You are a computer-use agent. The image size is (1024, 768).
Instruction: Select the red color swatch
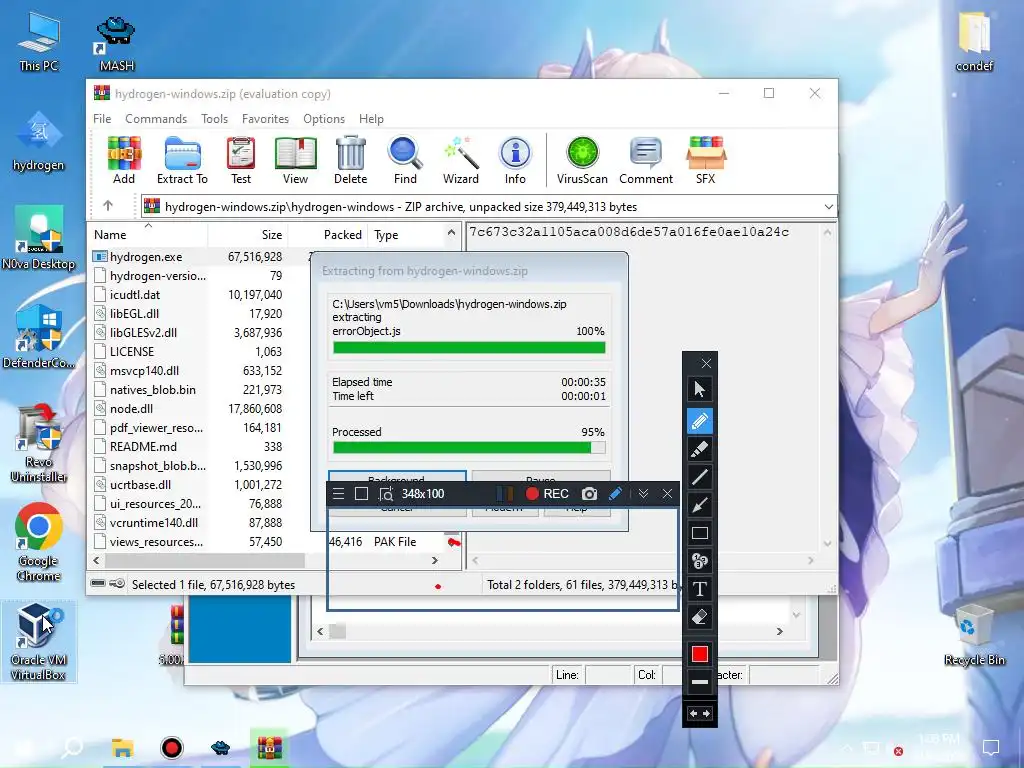click(x=699, y=654)
